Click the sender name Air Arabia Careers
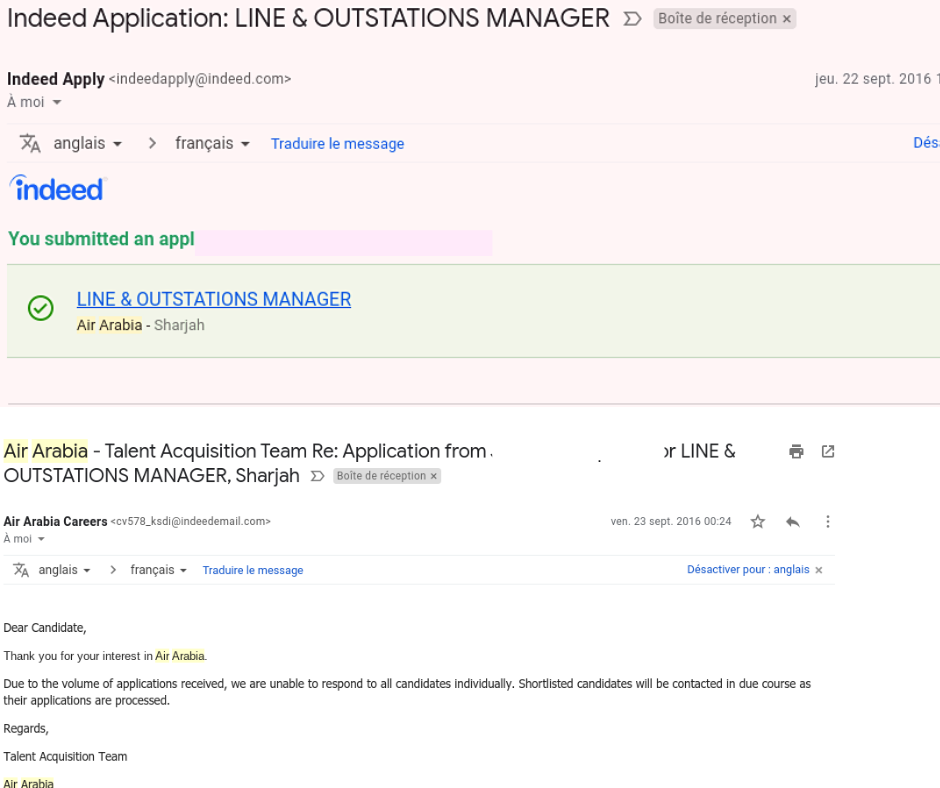This screenshot has height=788, width=940. coord(55,522)
